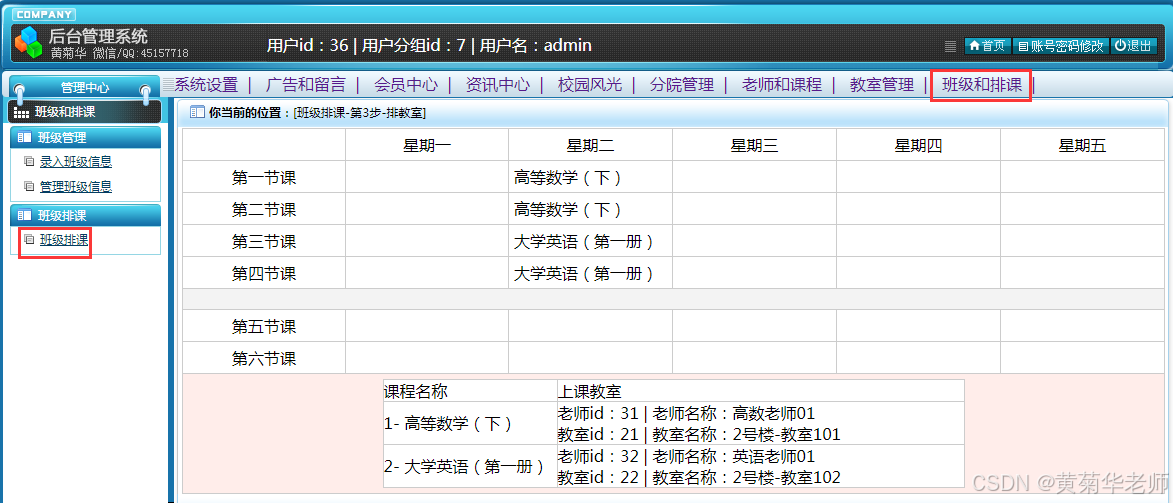1173x503 pixels.
Task: Click the 用户名：admin header text
Action: [536, 46]
